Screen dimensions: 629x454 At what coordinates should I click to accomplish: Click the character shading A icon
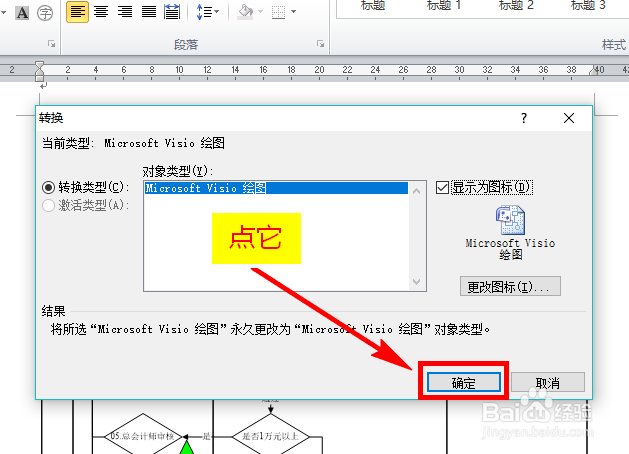click(22, 13)
